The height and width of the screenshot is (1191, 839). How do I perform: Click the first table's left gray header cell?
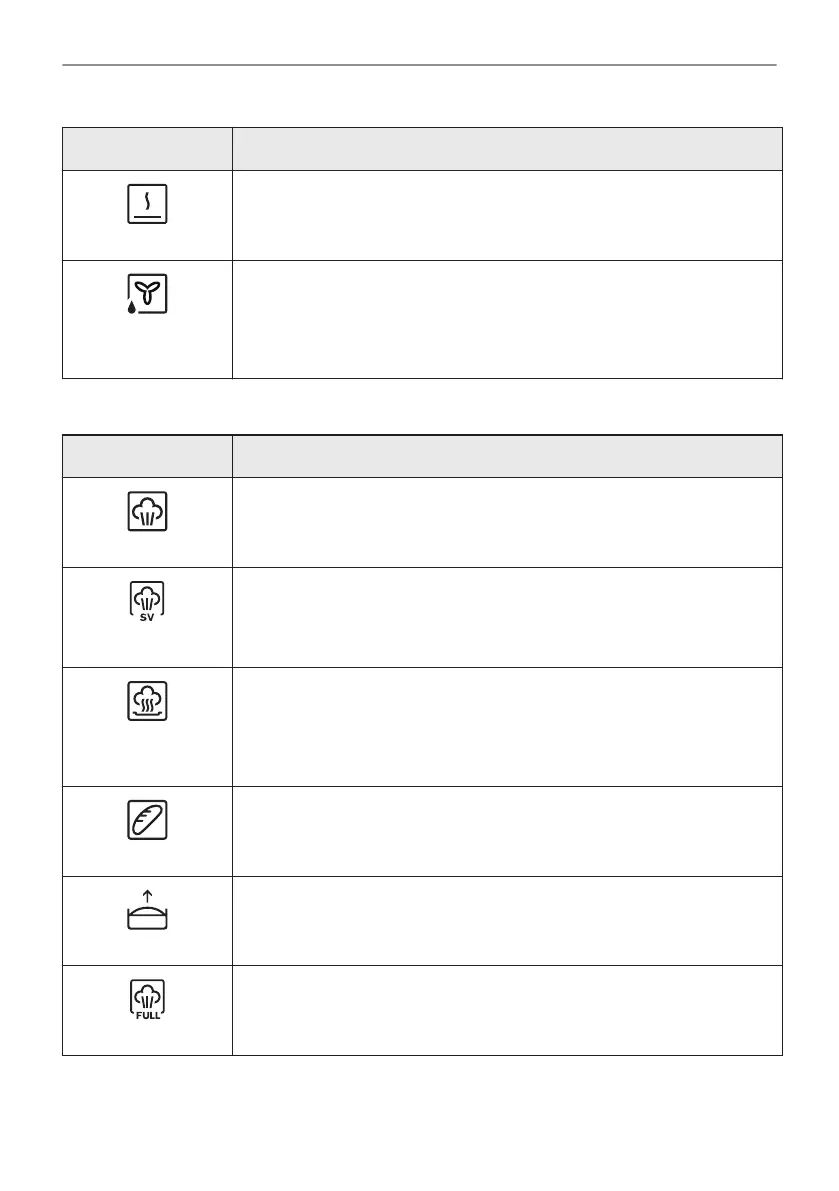point(147,149)
